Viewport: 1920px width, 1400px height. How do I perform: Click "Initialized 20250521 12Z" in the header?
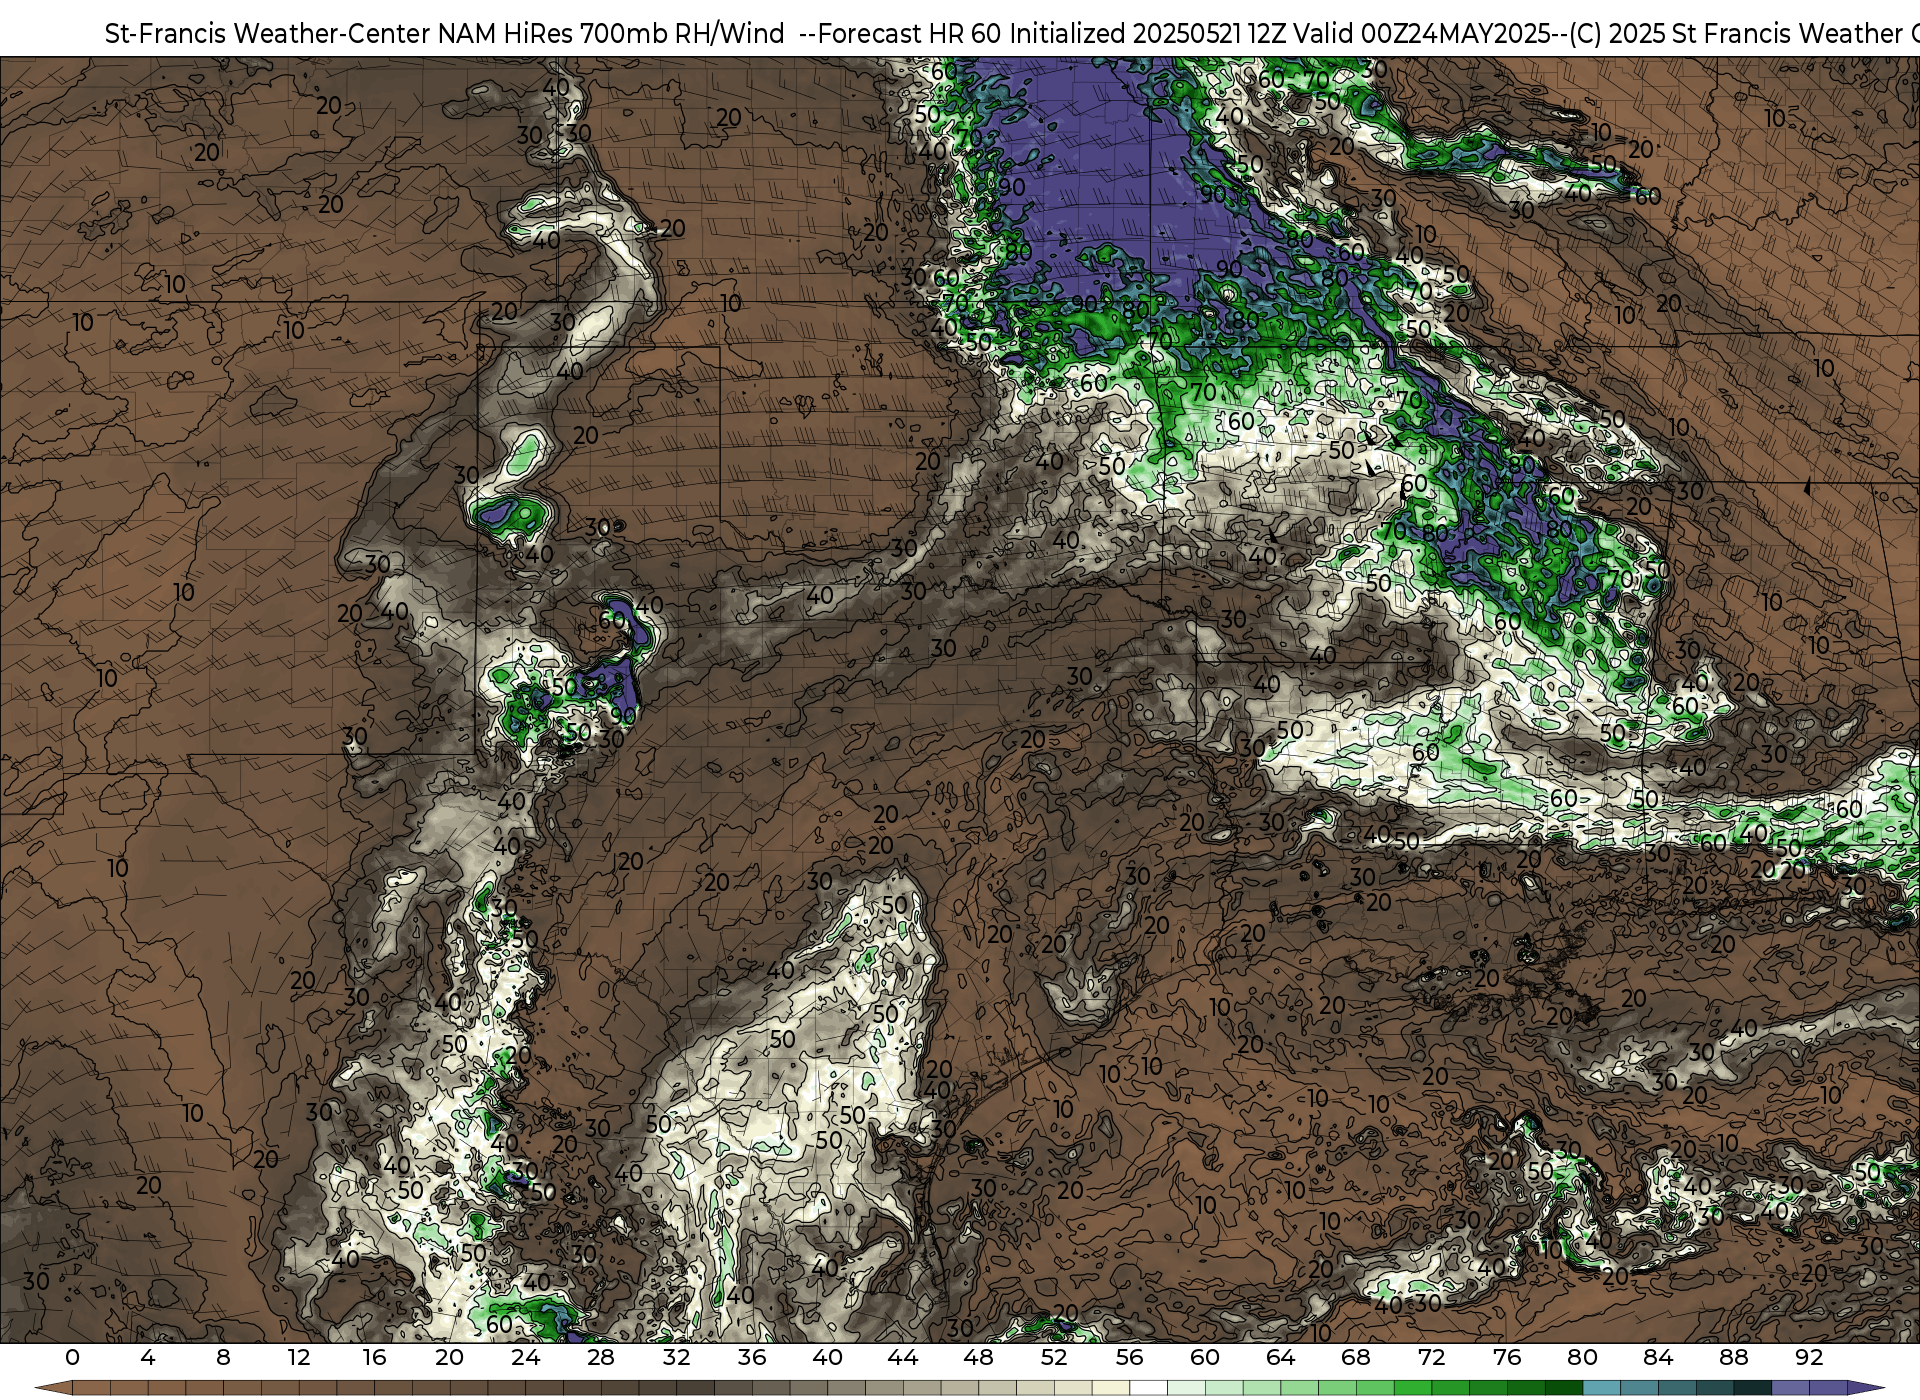[1146, 34]
